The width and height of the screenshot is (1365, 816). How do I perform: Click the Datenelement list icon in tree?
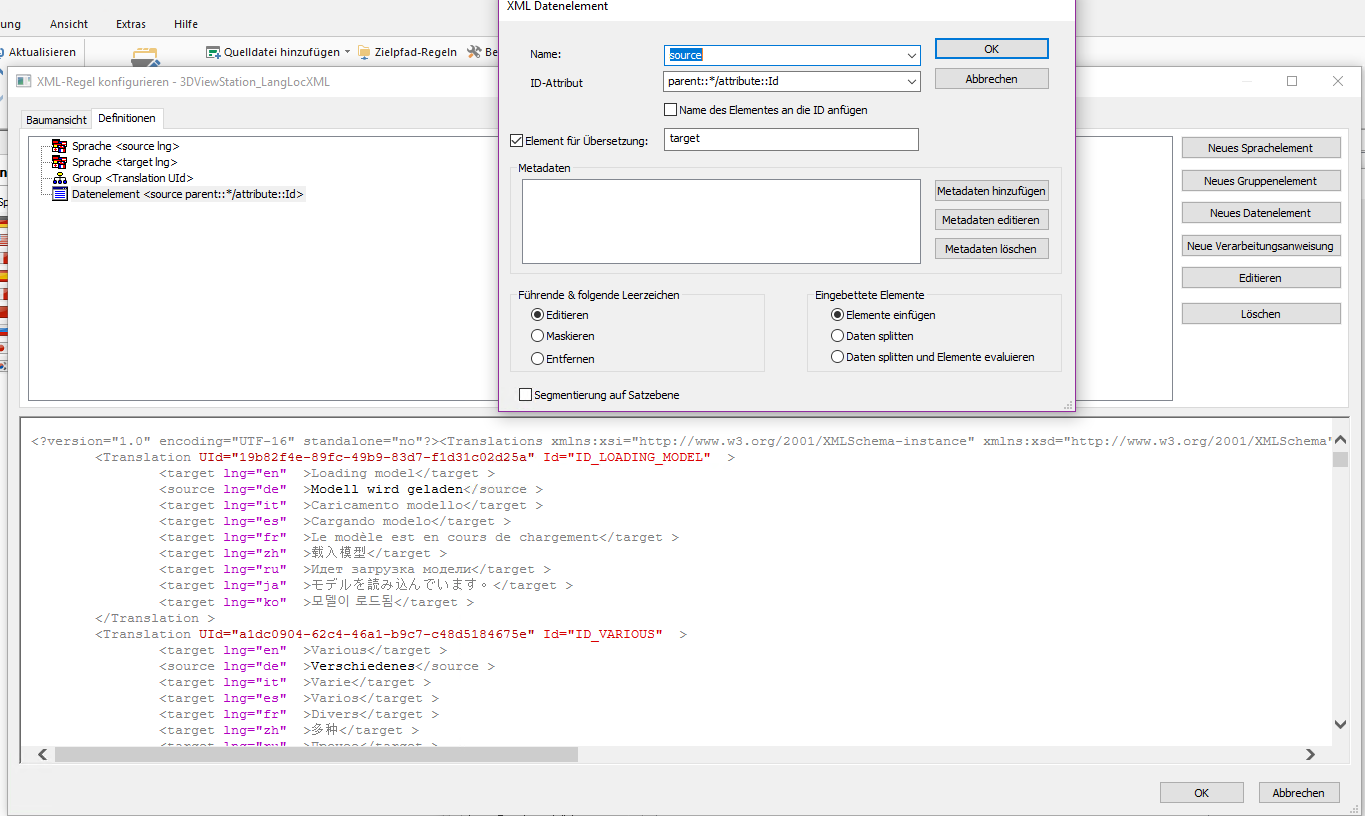click(x=59, y=194)
